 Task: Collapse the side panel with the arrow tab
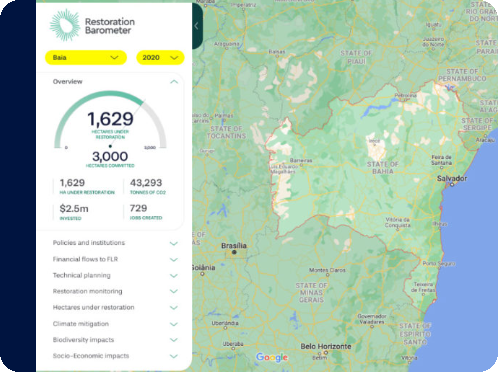197,26
